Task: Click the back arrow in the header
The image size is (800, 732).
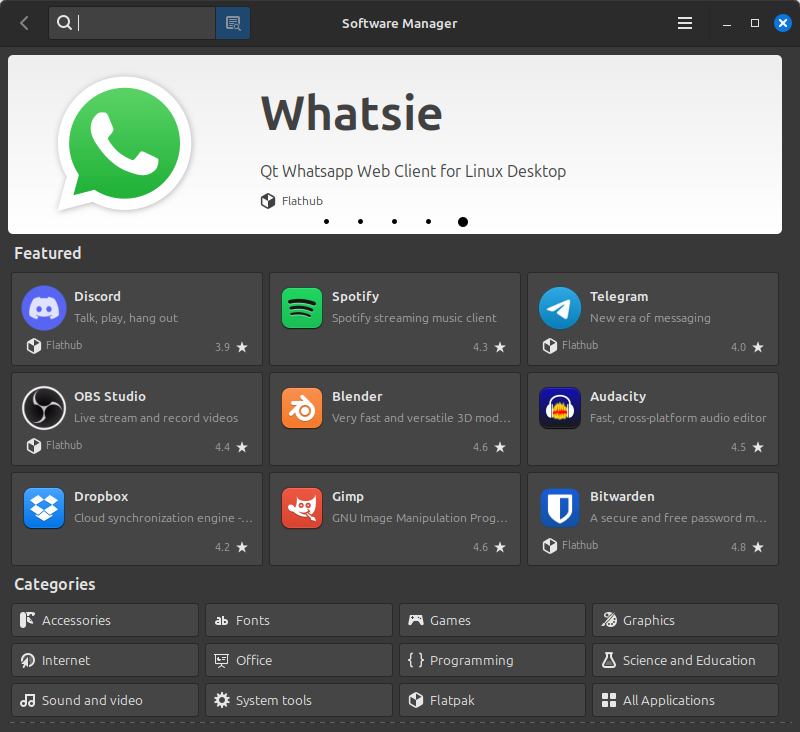Action: [x=24, y=23]
